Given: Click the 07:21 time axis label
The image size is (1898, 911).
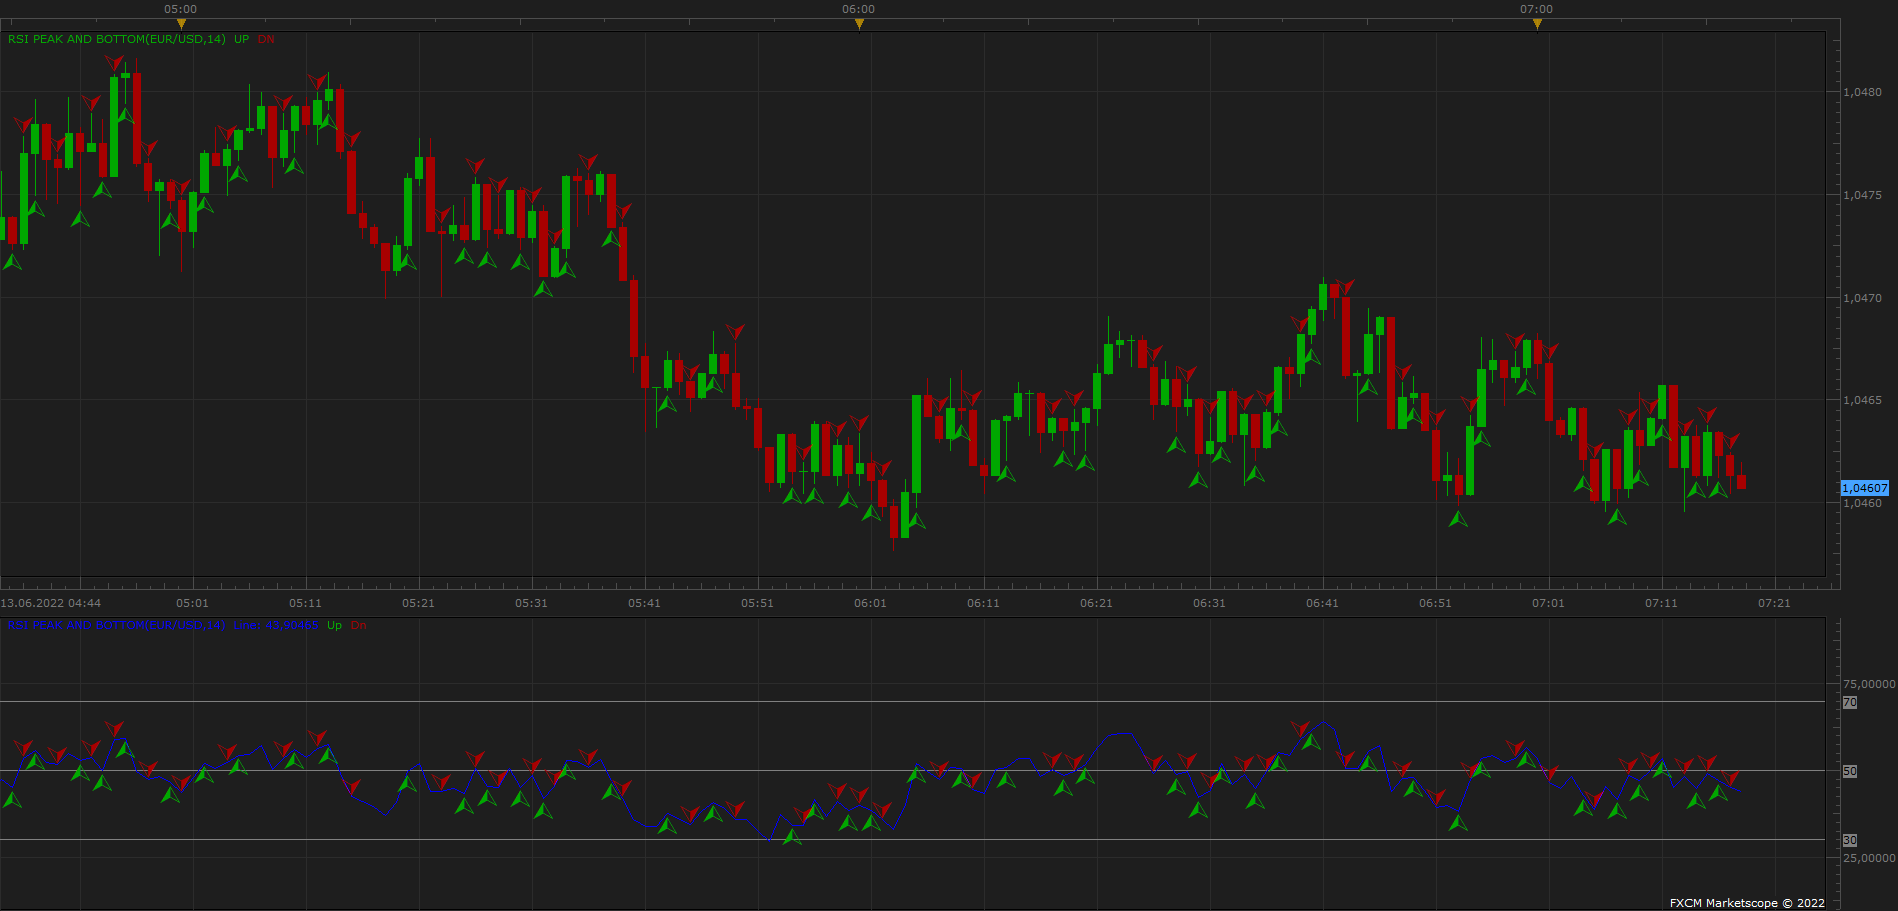Looking at the screenshot, I should (x=1775, y=603).
